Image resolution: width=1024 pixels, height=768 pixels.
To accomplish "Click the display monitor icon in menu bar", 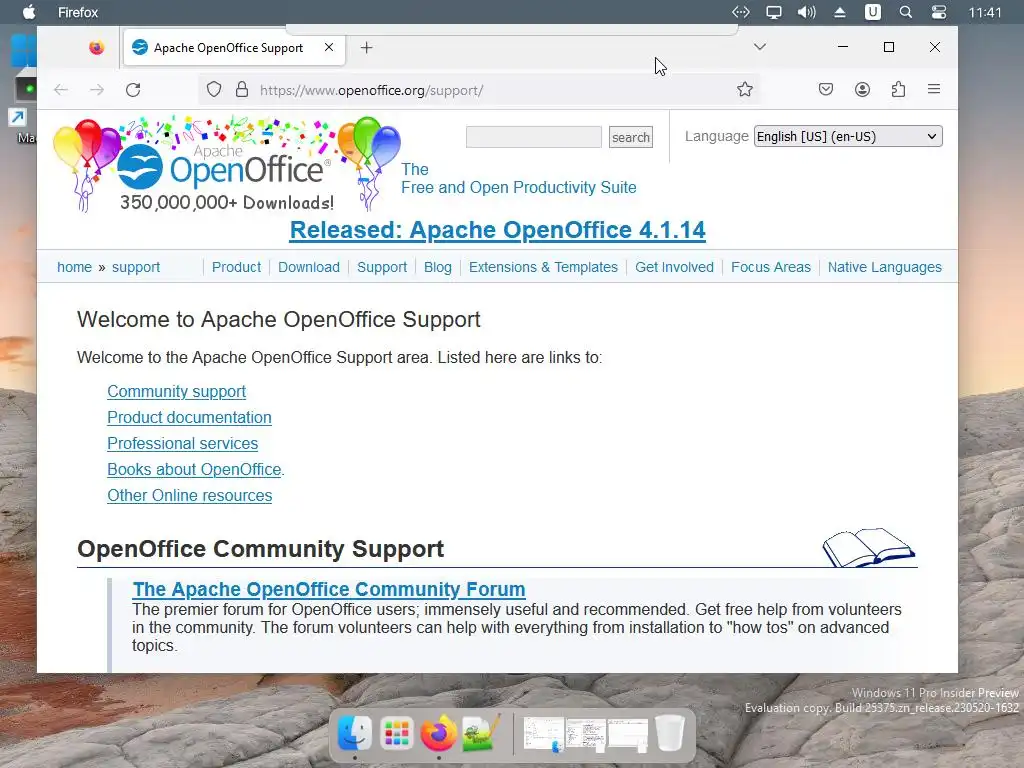I will 774,12.
